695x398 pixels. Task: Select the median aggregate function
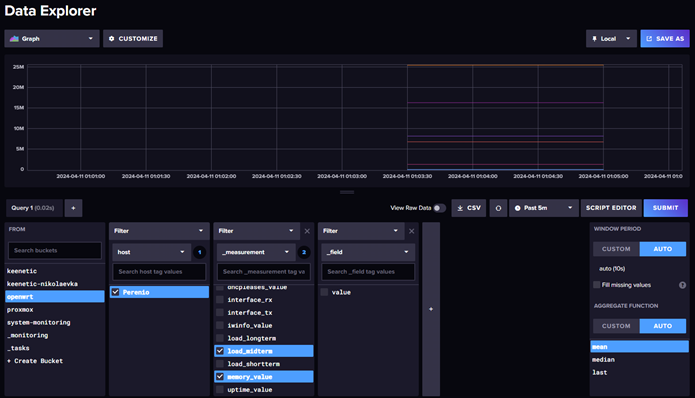coord(640,359)
